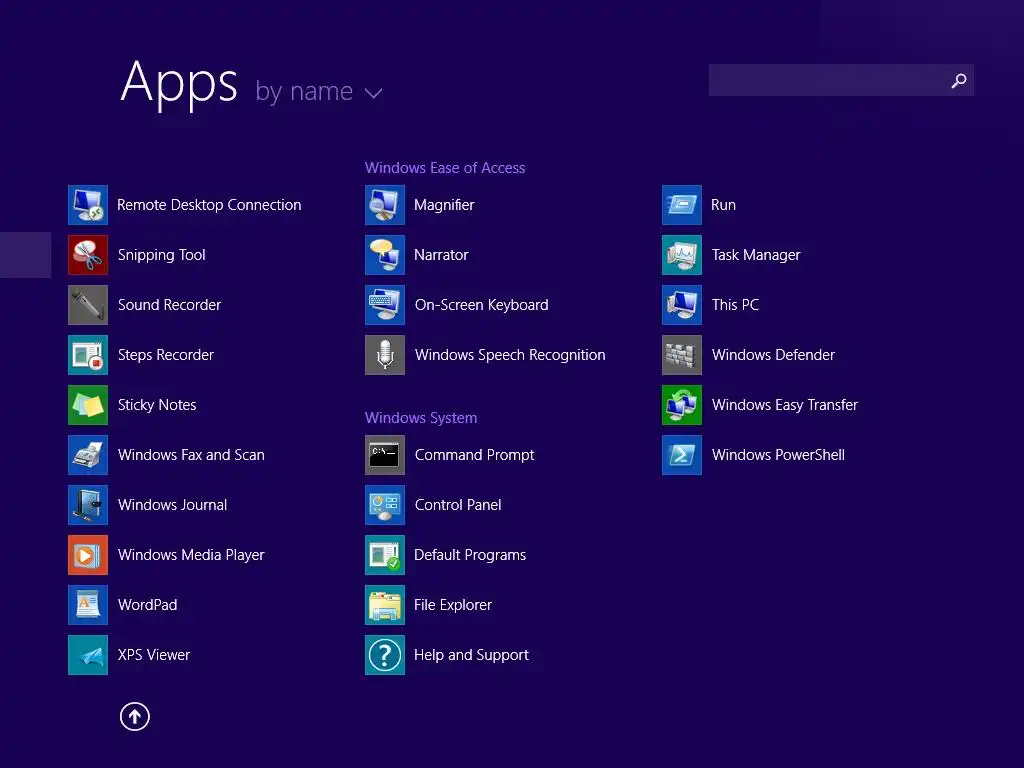Viewport: 1024px width, 768px height.
Task: Launch the Windows PowerShell icon
Action: click(682, 455)
